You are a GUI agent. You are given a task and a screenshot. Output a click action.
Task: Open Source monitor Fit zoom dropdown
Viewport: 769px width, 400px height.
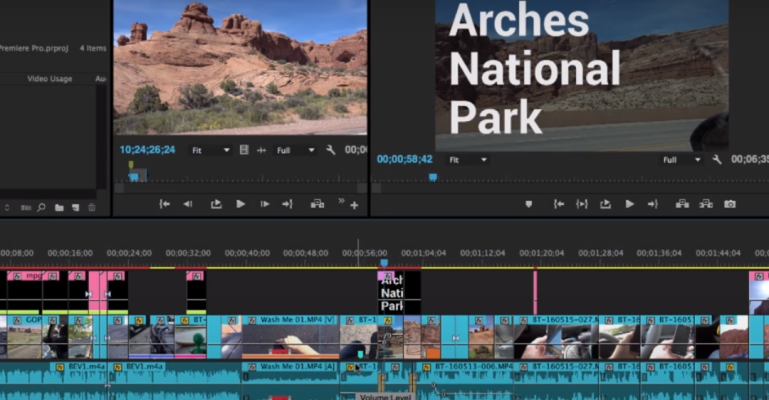[x=210, y=150]
